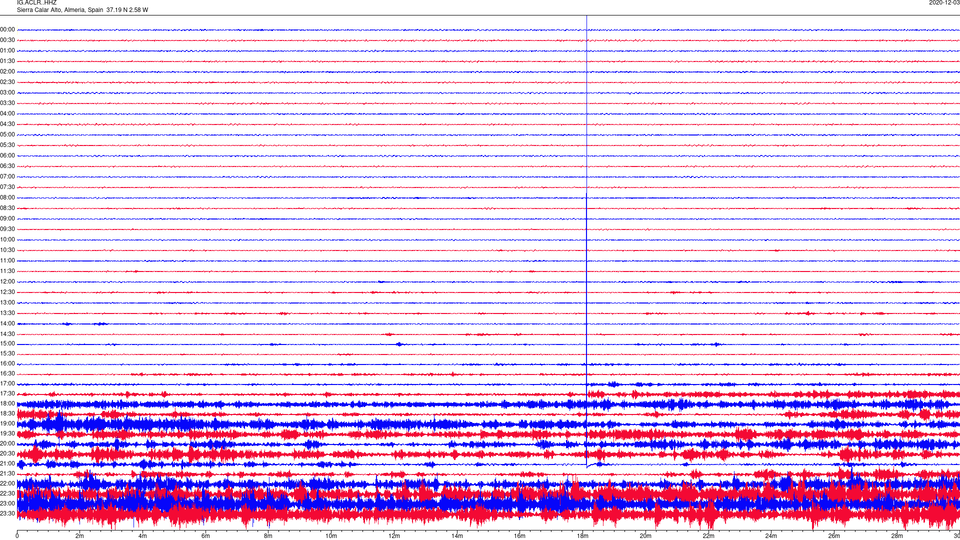
Task: Pick the 15:30 trace time label
Action: [x=7, y=354]
